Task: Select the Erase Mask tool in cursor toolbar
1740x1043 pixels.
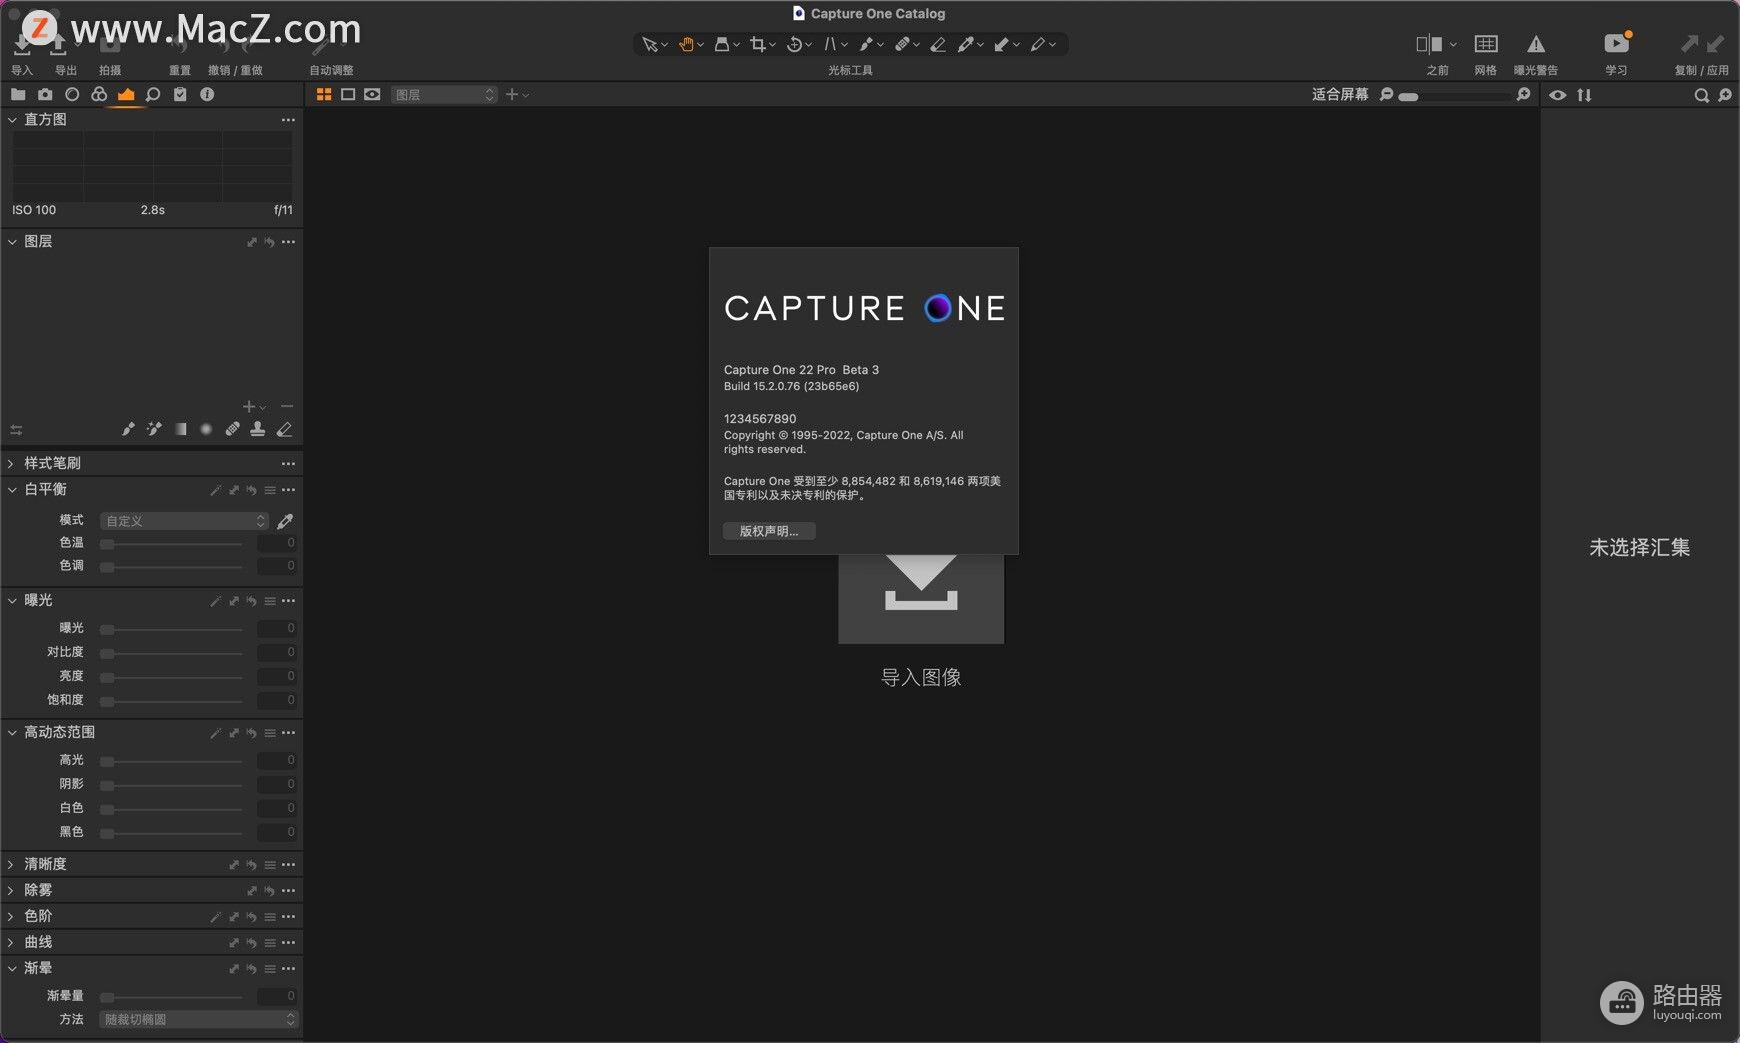Action: tap(938, 44)
